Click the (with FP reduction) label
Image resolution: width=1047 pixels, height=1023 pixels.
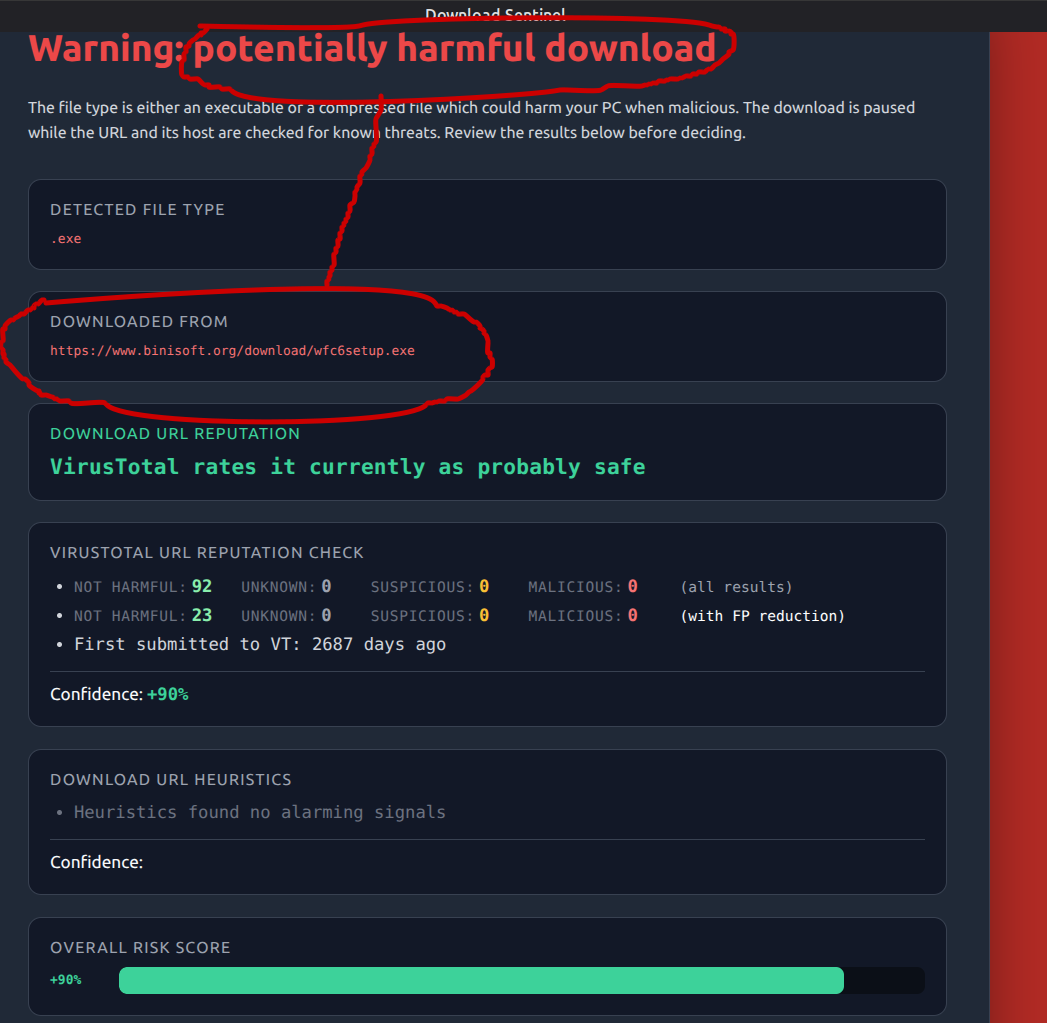pyautogui.click(x=763, y=616)
